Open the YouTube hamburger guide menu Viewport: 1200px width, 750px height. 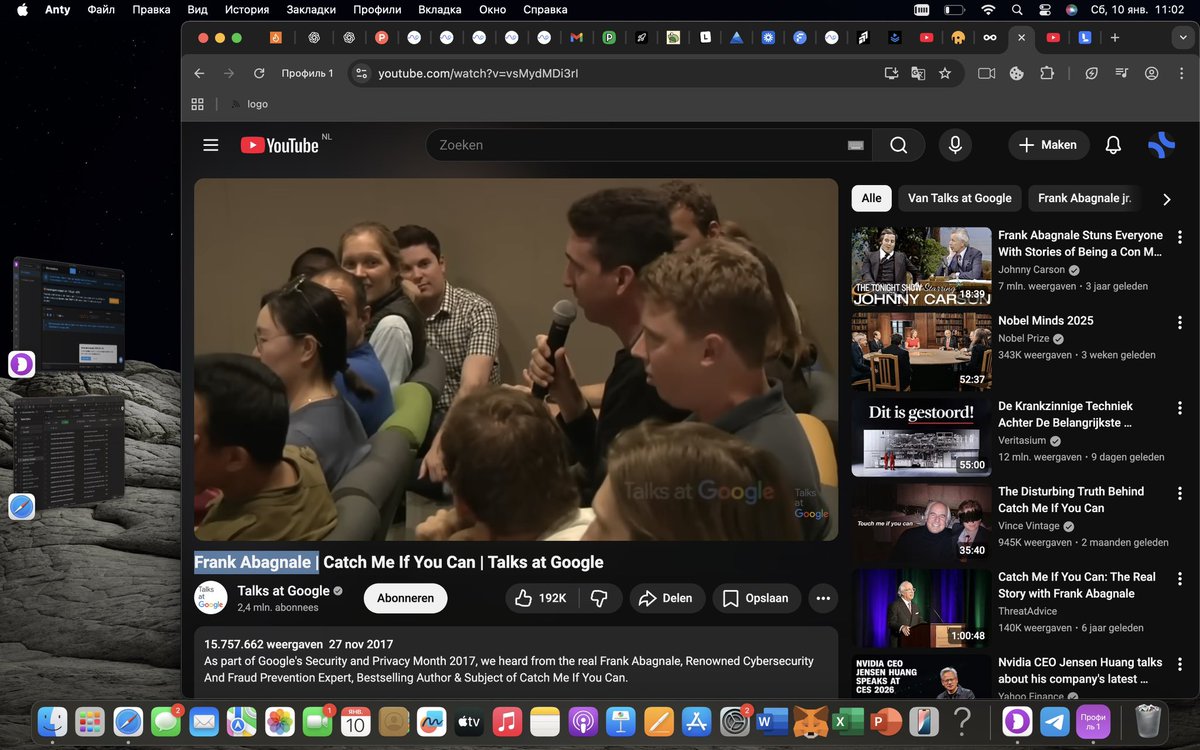click(x=210, y=145)
